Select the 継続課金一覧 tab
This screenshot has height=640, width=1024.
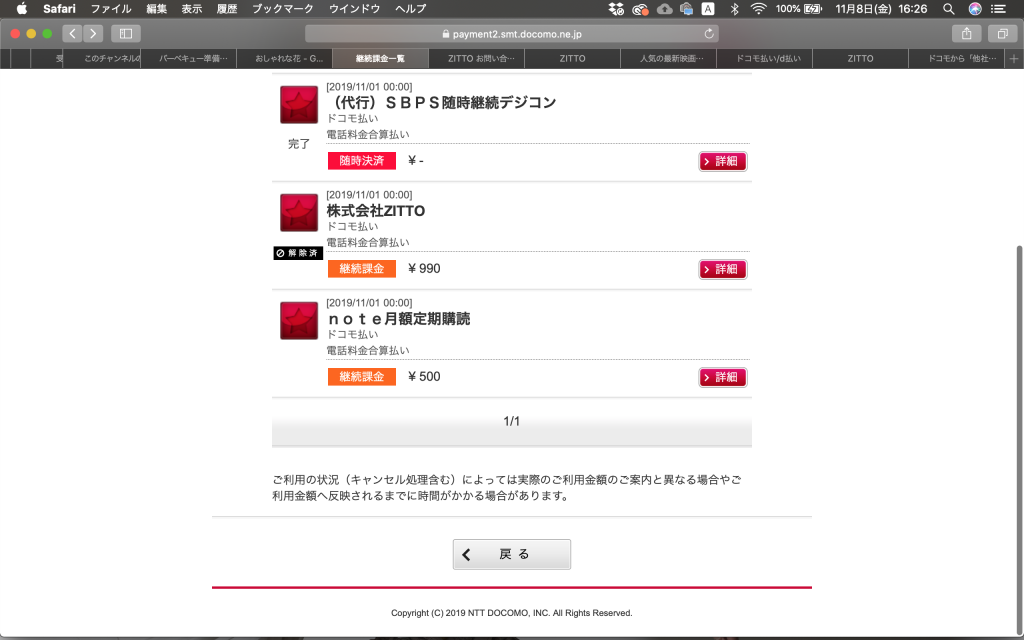(381, 59)
